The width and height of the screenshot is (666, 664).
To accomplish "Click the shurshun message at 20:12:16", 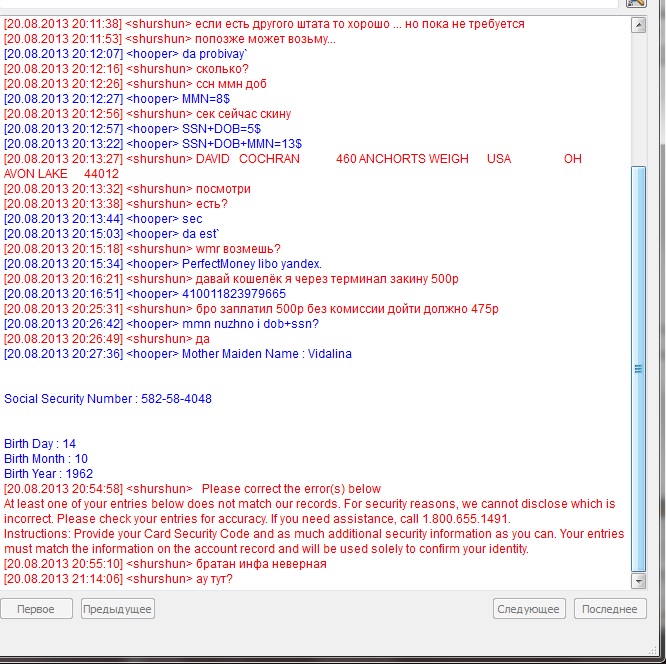I will pyautogui.click(x=126, y=69).
